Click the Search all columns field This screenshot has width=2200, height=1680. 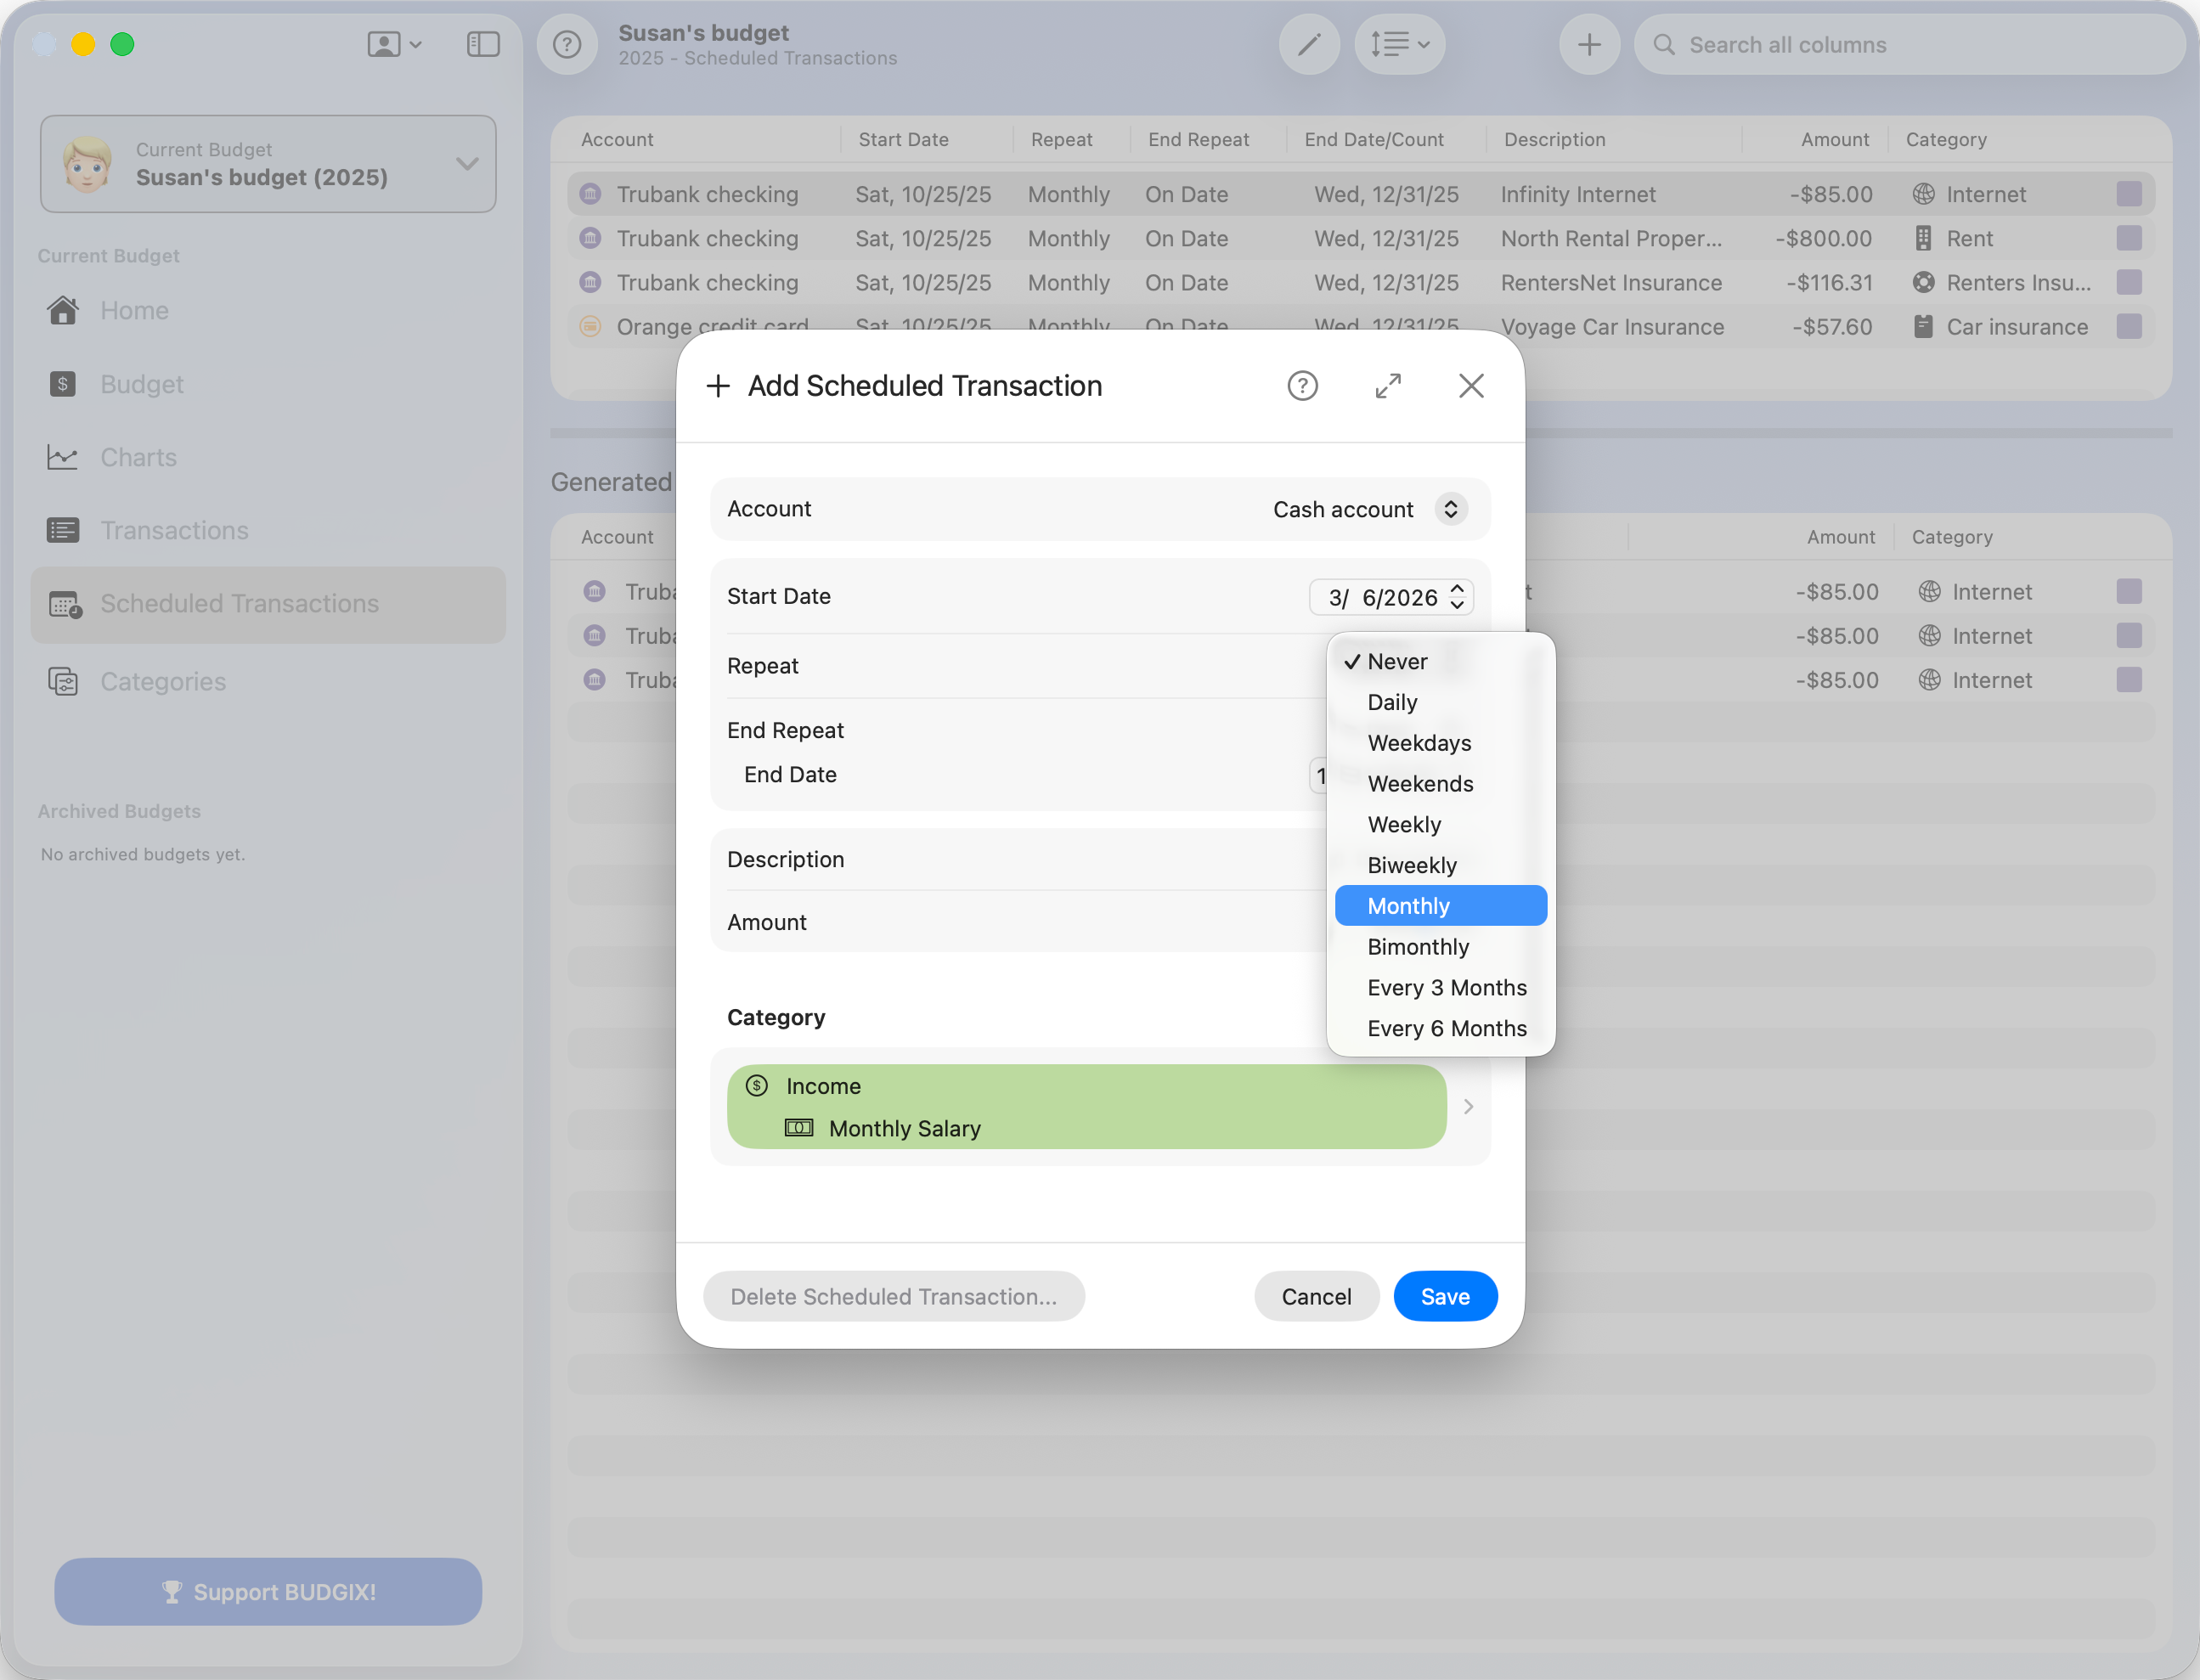pyautogui.click(x=1900, y=44)
